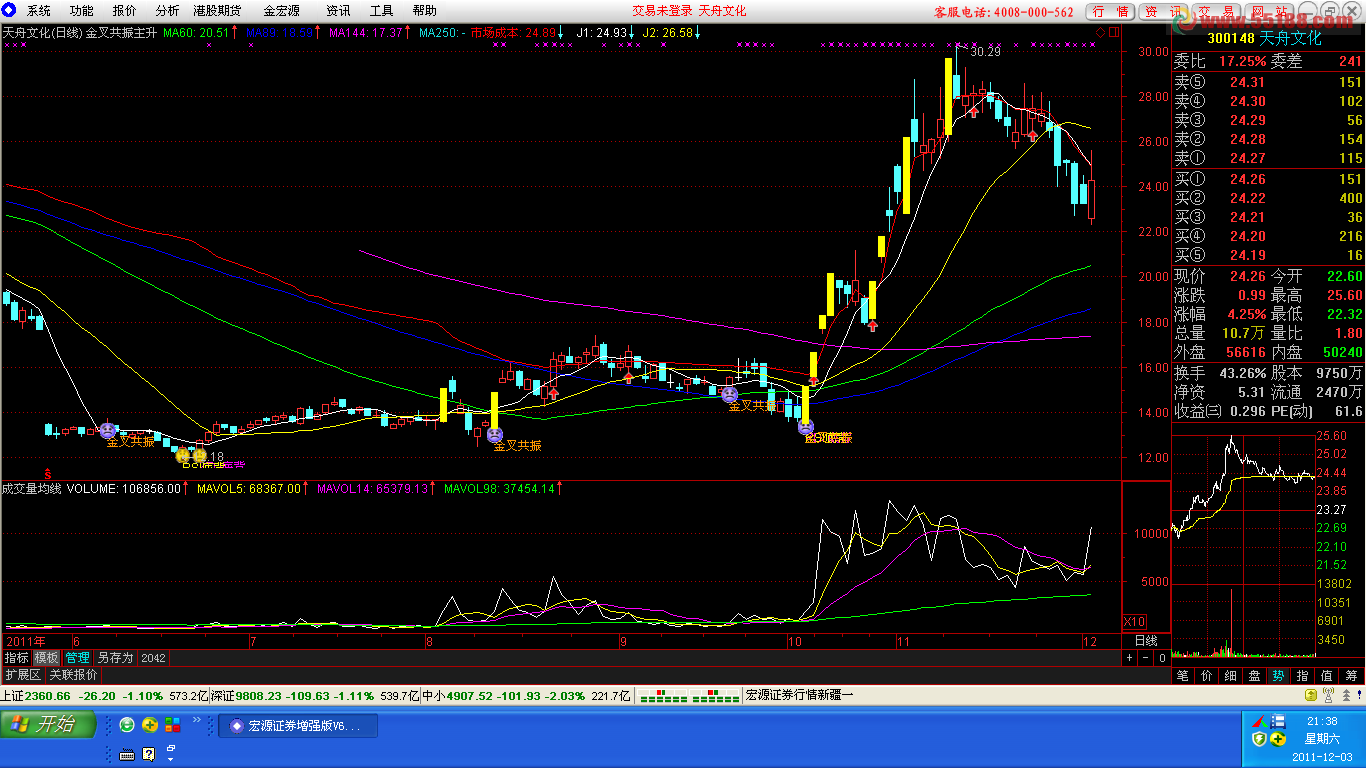The width and height of the screenshot is (1366, 768).
Task: Click the 指标 button below the chart
Action: pos(17,658)
